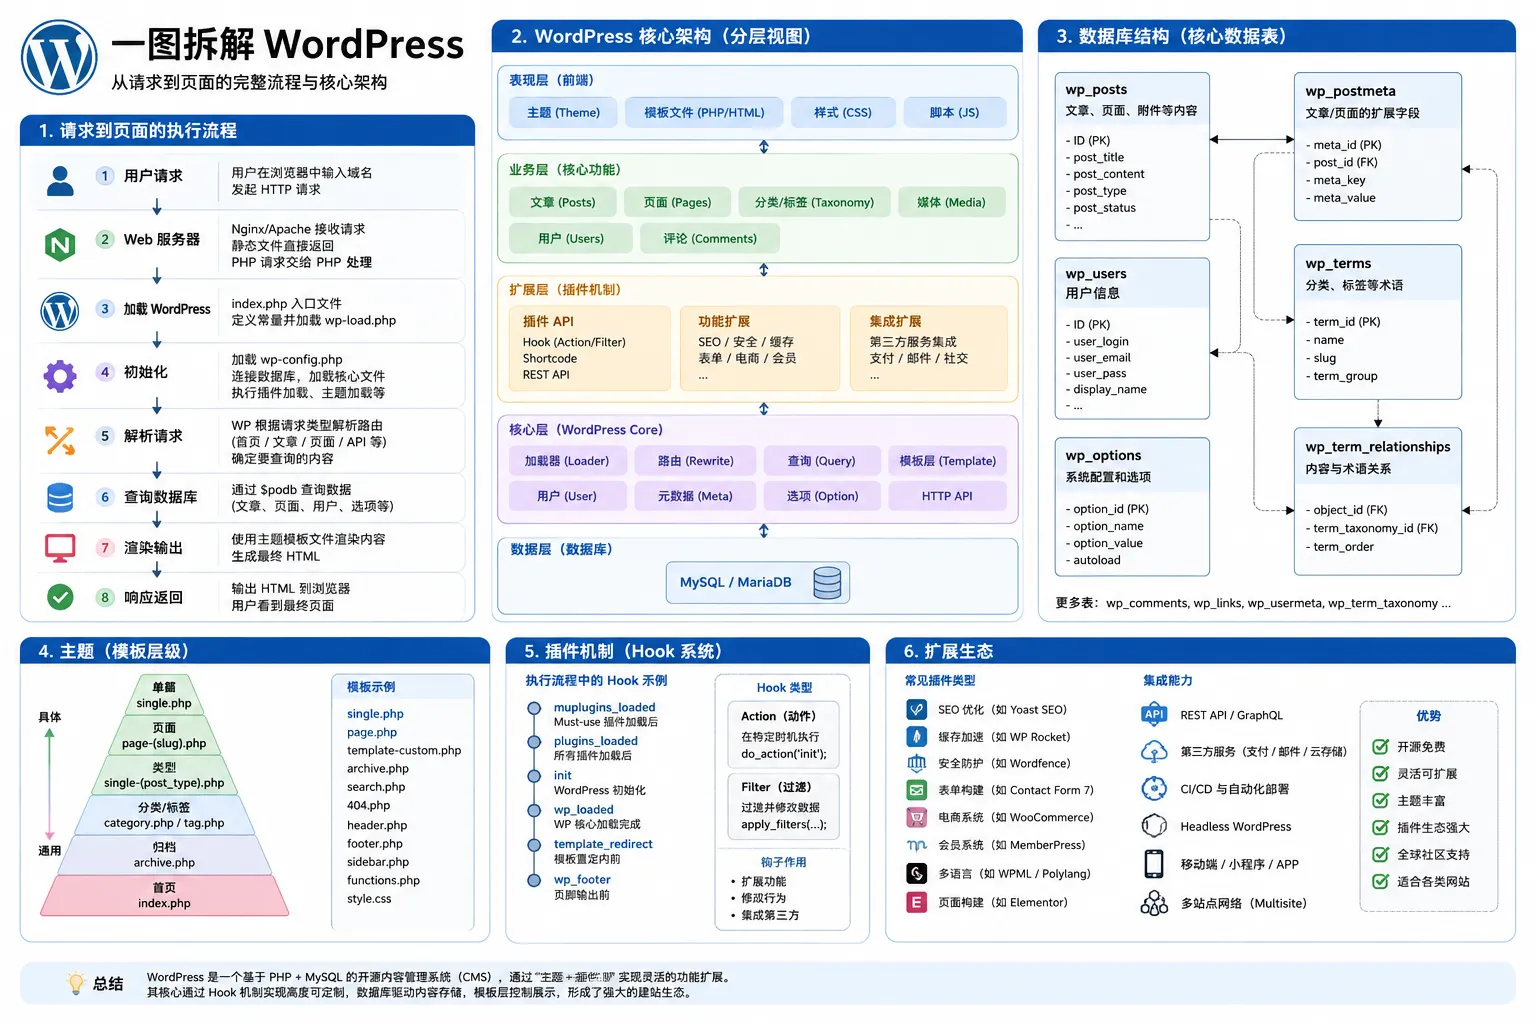1536x1024 pixels.
Task: Click the pink 首页 index.php pyramid layer
Action: [164, 895]
